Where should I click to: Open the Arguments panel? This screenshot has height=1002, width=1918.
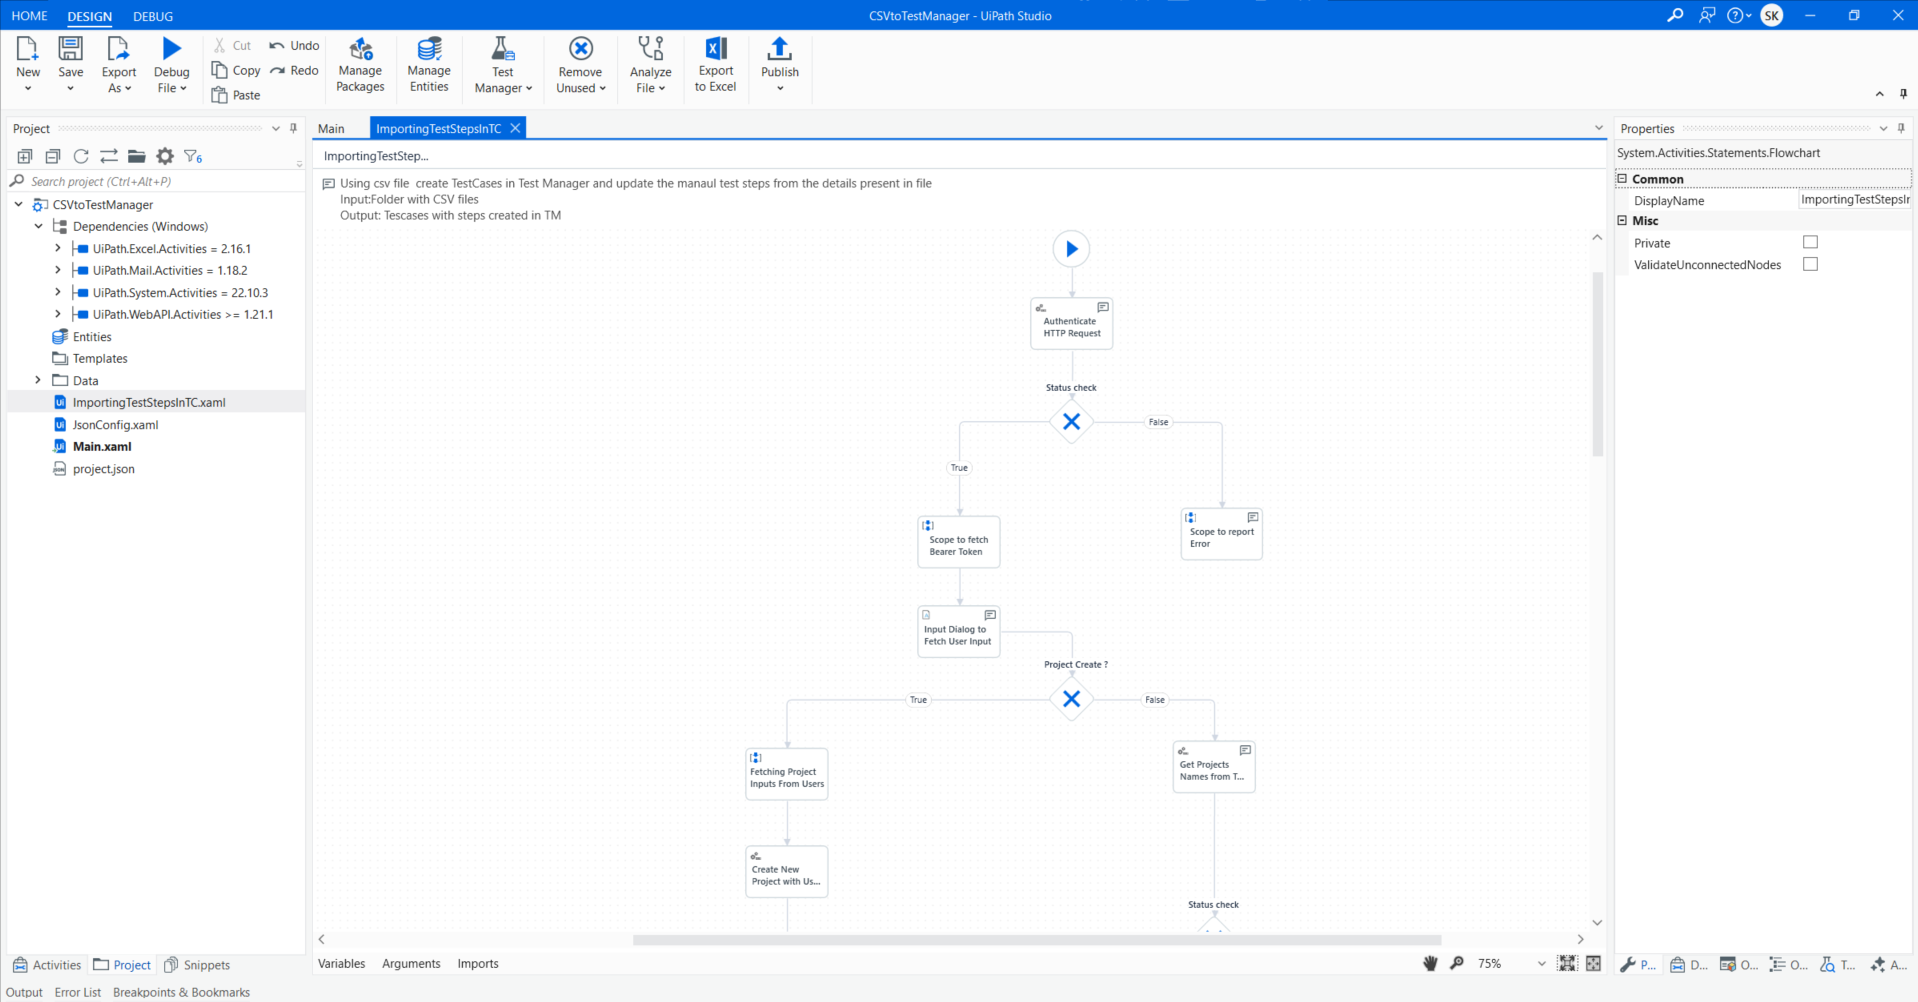[411, 964]
